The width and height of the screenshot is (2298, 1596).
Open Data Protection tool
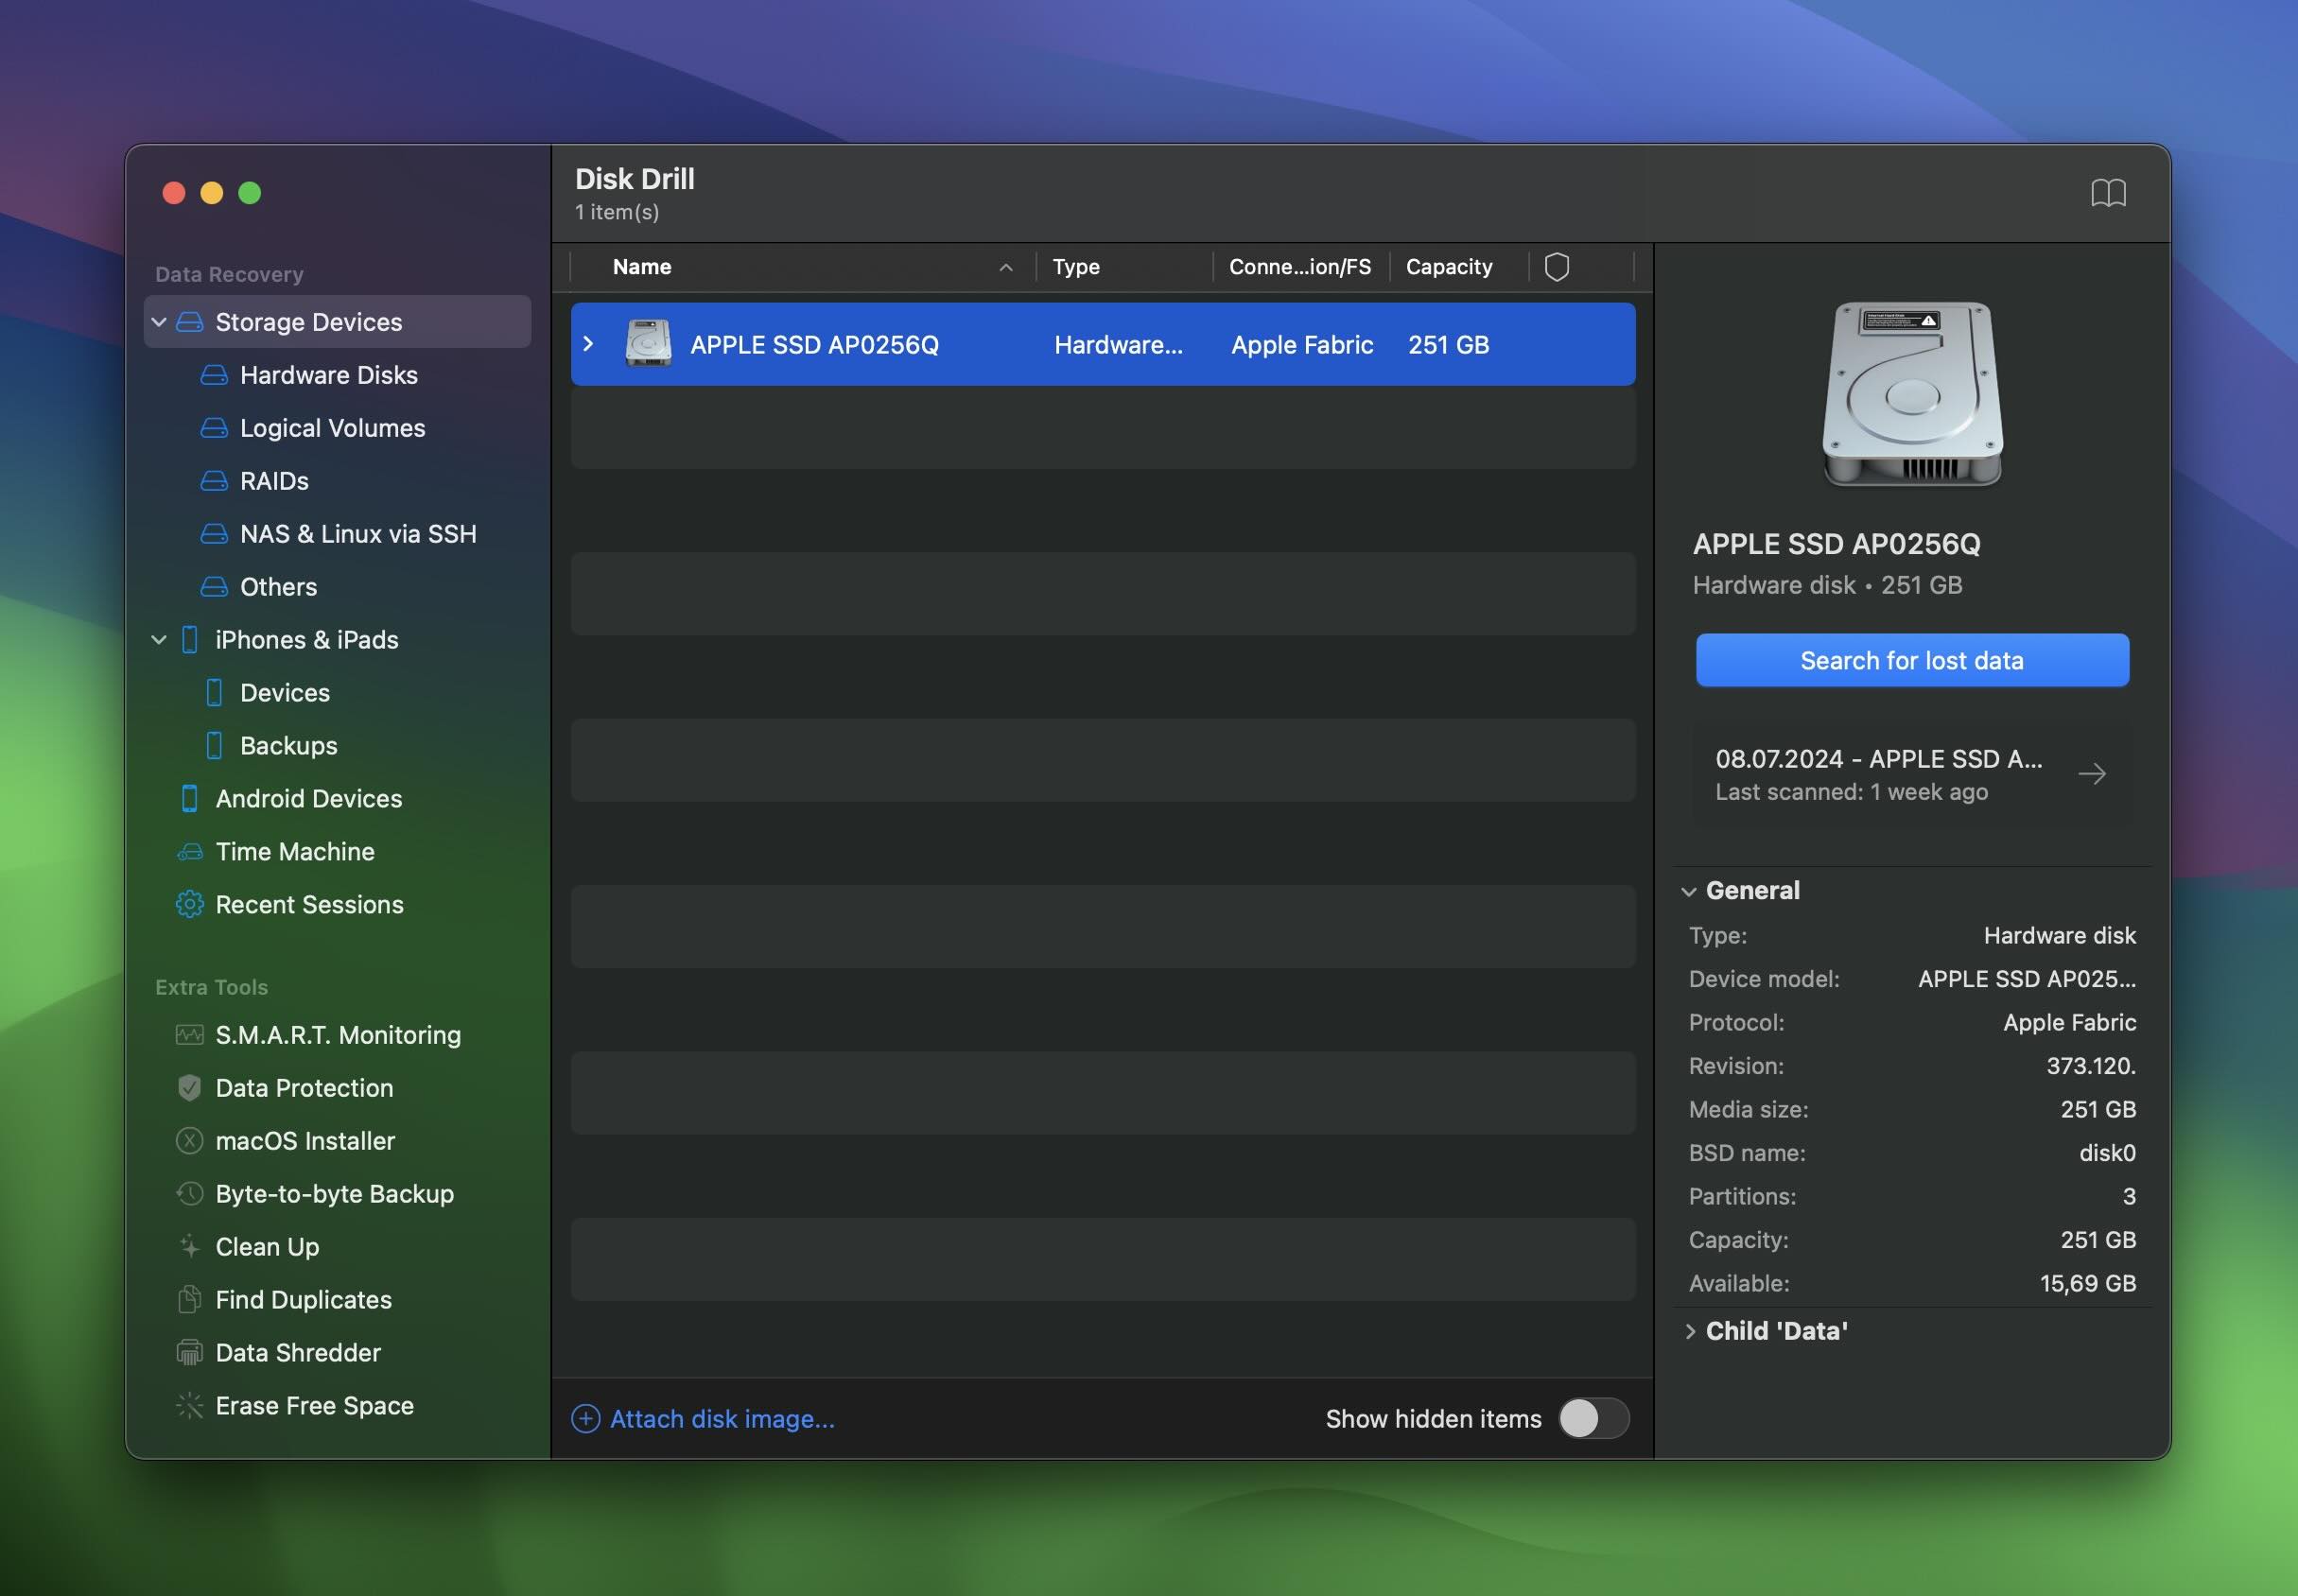[x=304, y=1088]
